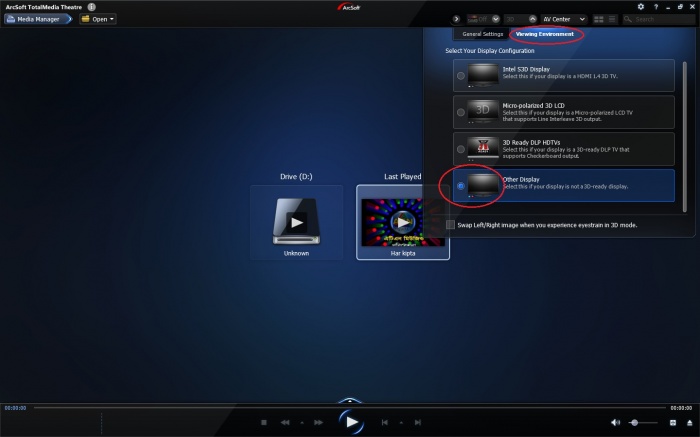Select the Viewing Environment tab

[545, 34]
